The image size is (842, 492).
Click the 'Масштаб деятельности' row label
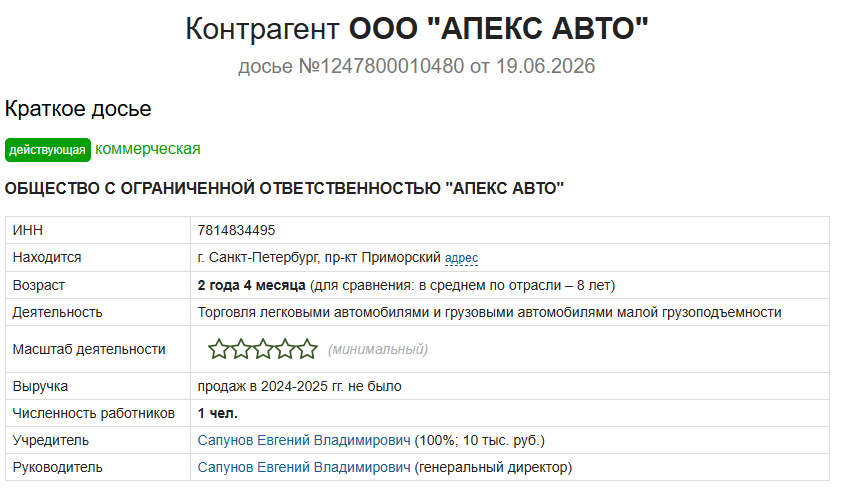pos(89,349)
